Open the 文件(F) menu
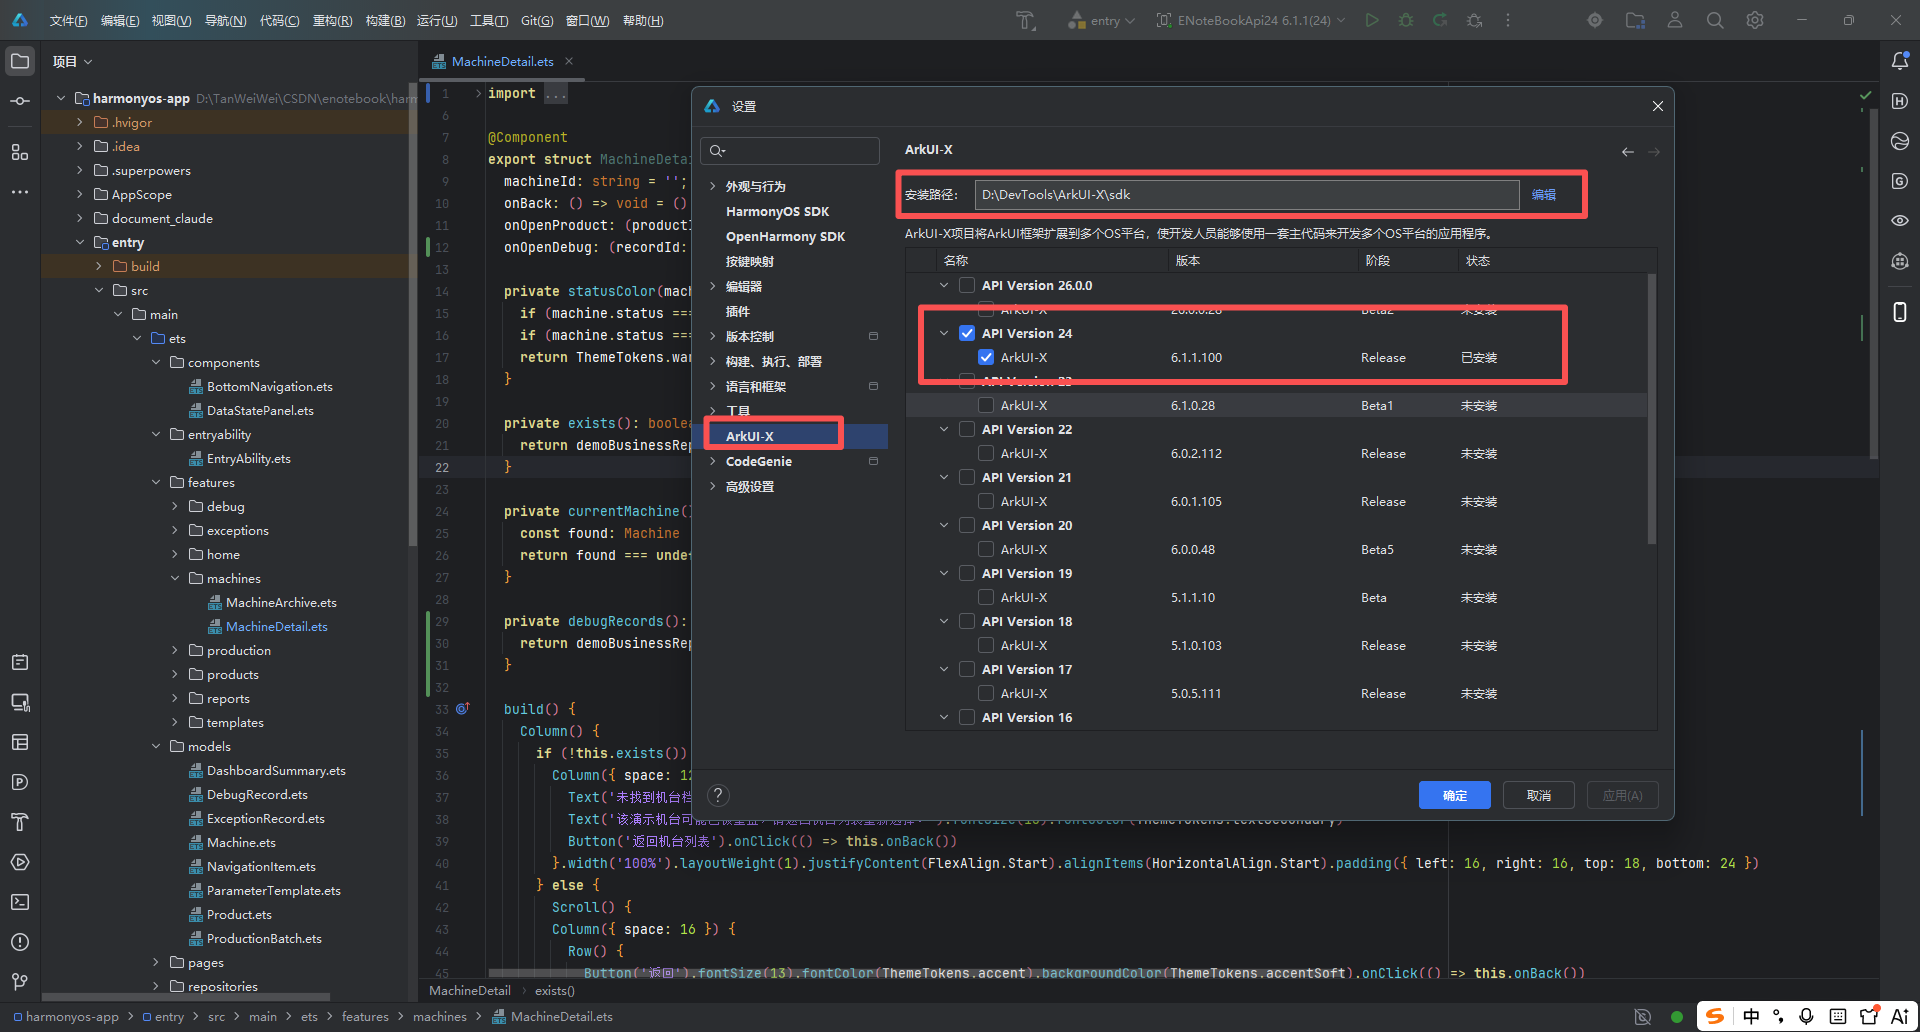This screenshot has height=1032, width=1920. (x=69, y=21)
